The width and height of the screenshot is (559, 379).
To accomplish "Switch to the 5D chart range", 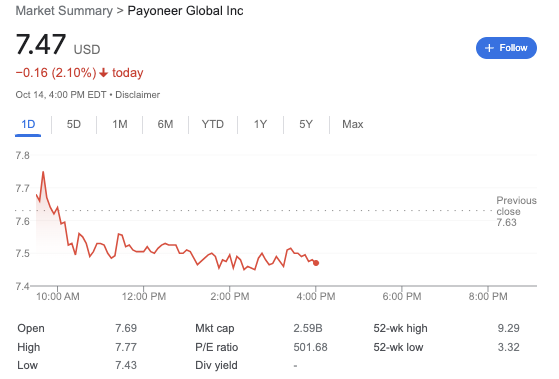I will (74, 124).
